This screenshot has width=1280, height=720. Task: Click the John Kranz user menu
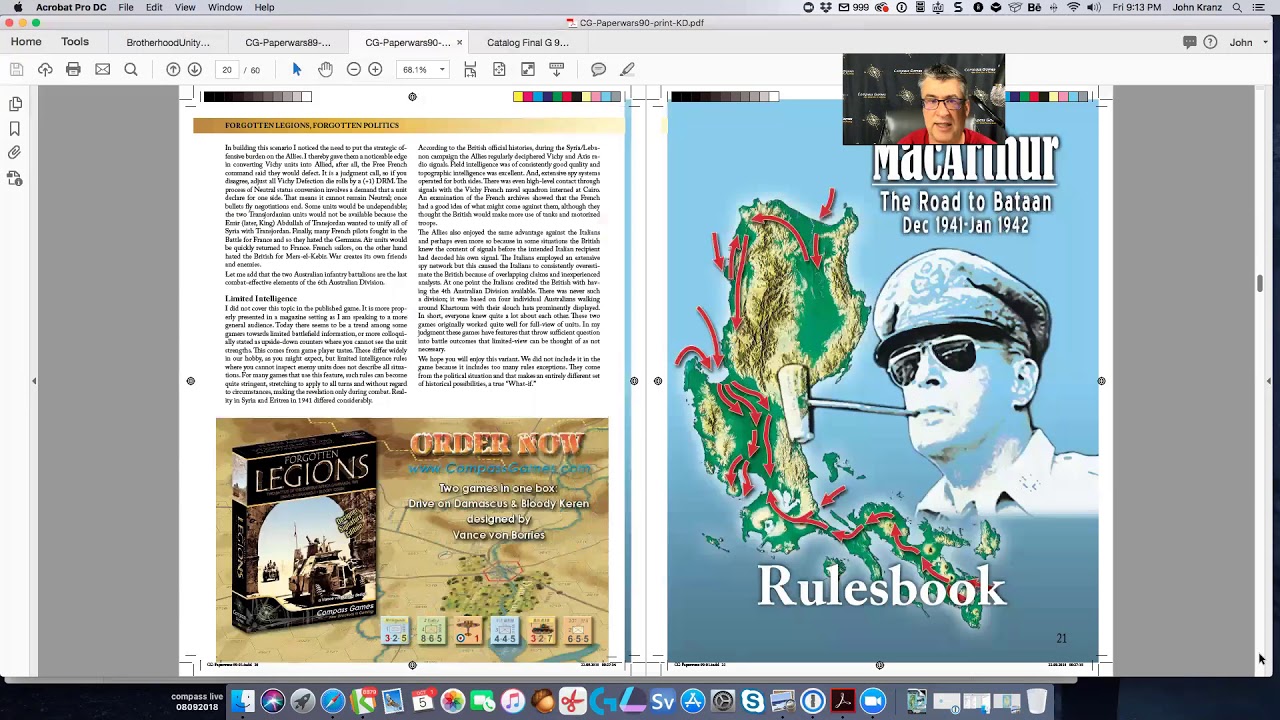click(1195, 7)
